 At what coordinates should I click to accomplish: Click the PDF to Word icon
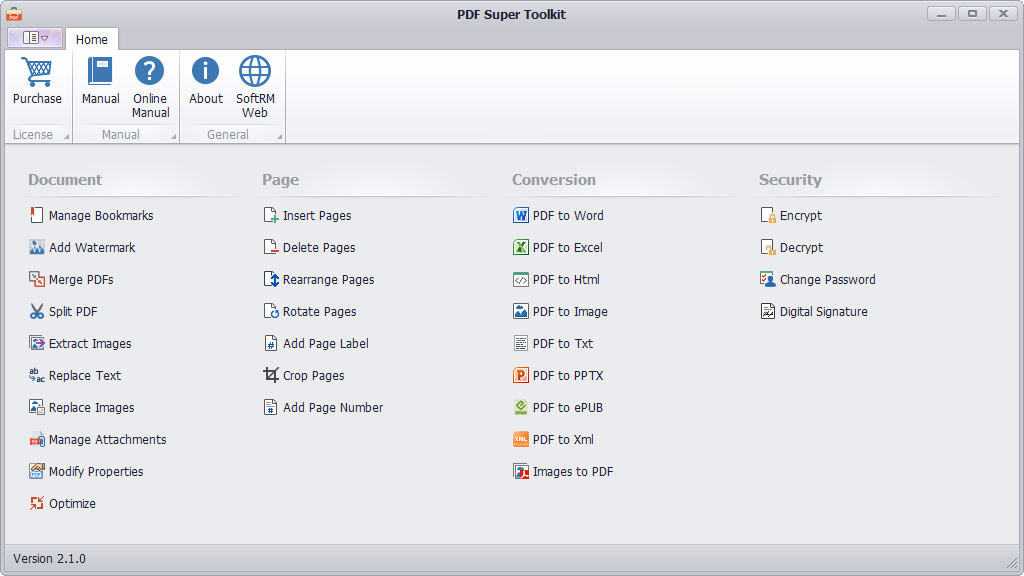[521, 216]
